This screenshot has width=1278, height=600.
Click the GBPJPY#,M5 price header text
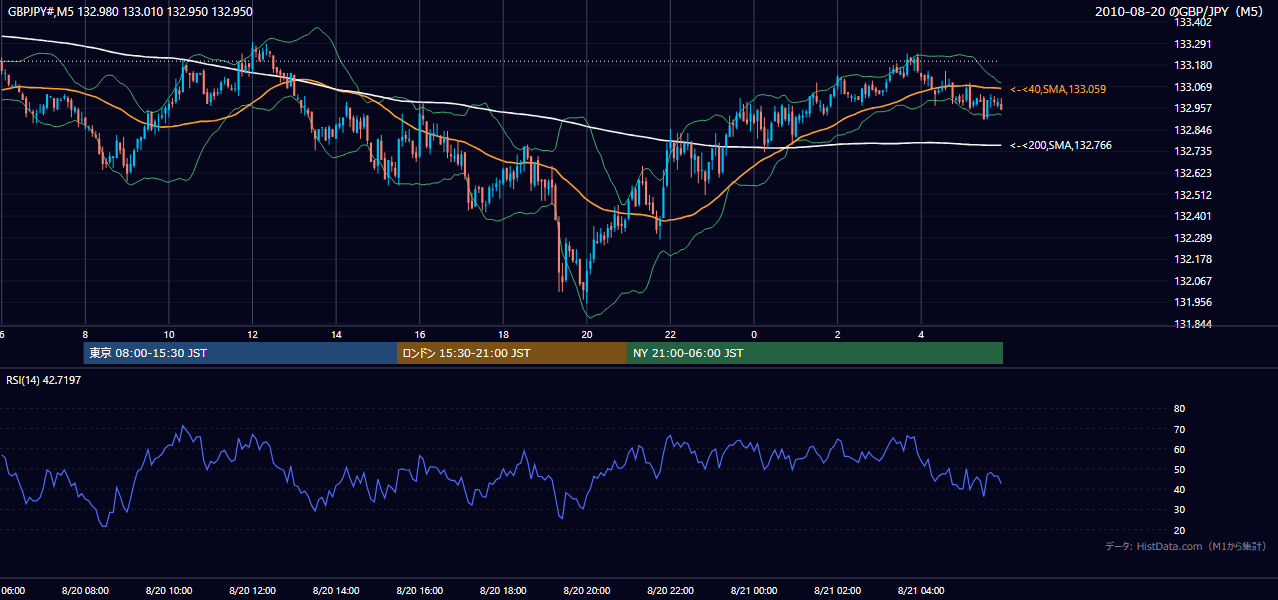click(x=130, y=12)
